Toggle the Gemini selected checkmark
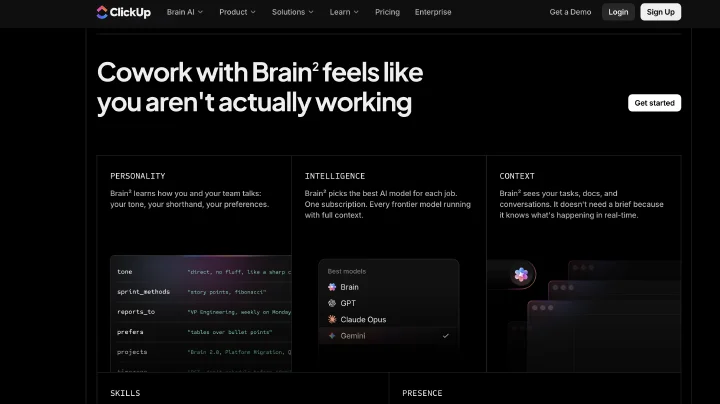This screenshot has height=404, width=720. pyautogui.click(x=445, y=336)
